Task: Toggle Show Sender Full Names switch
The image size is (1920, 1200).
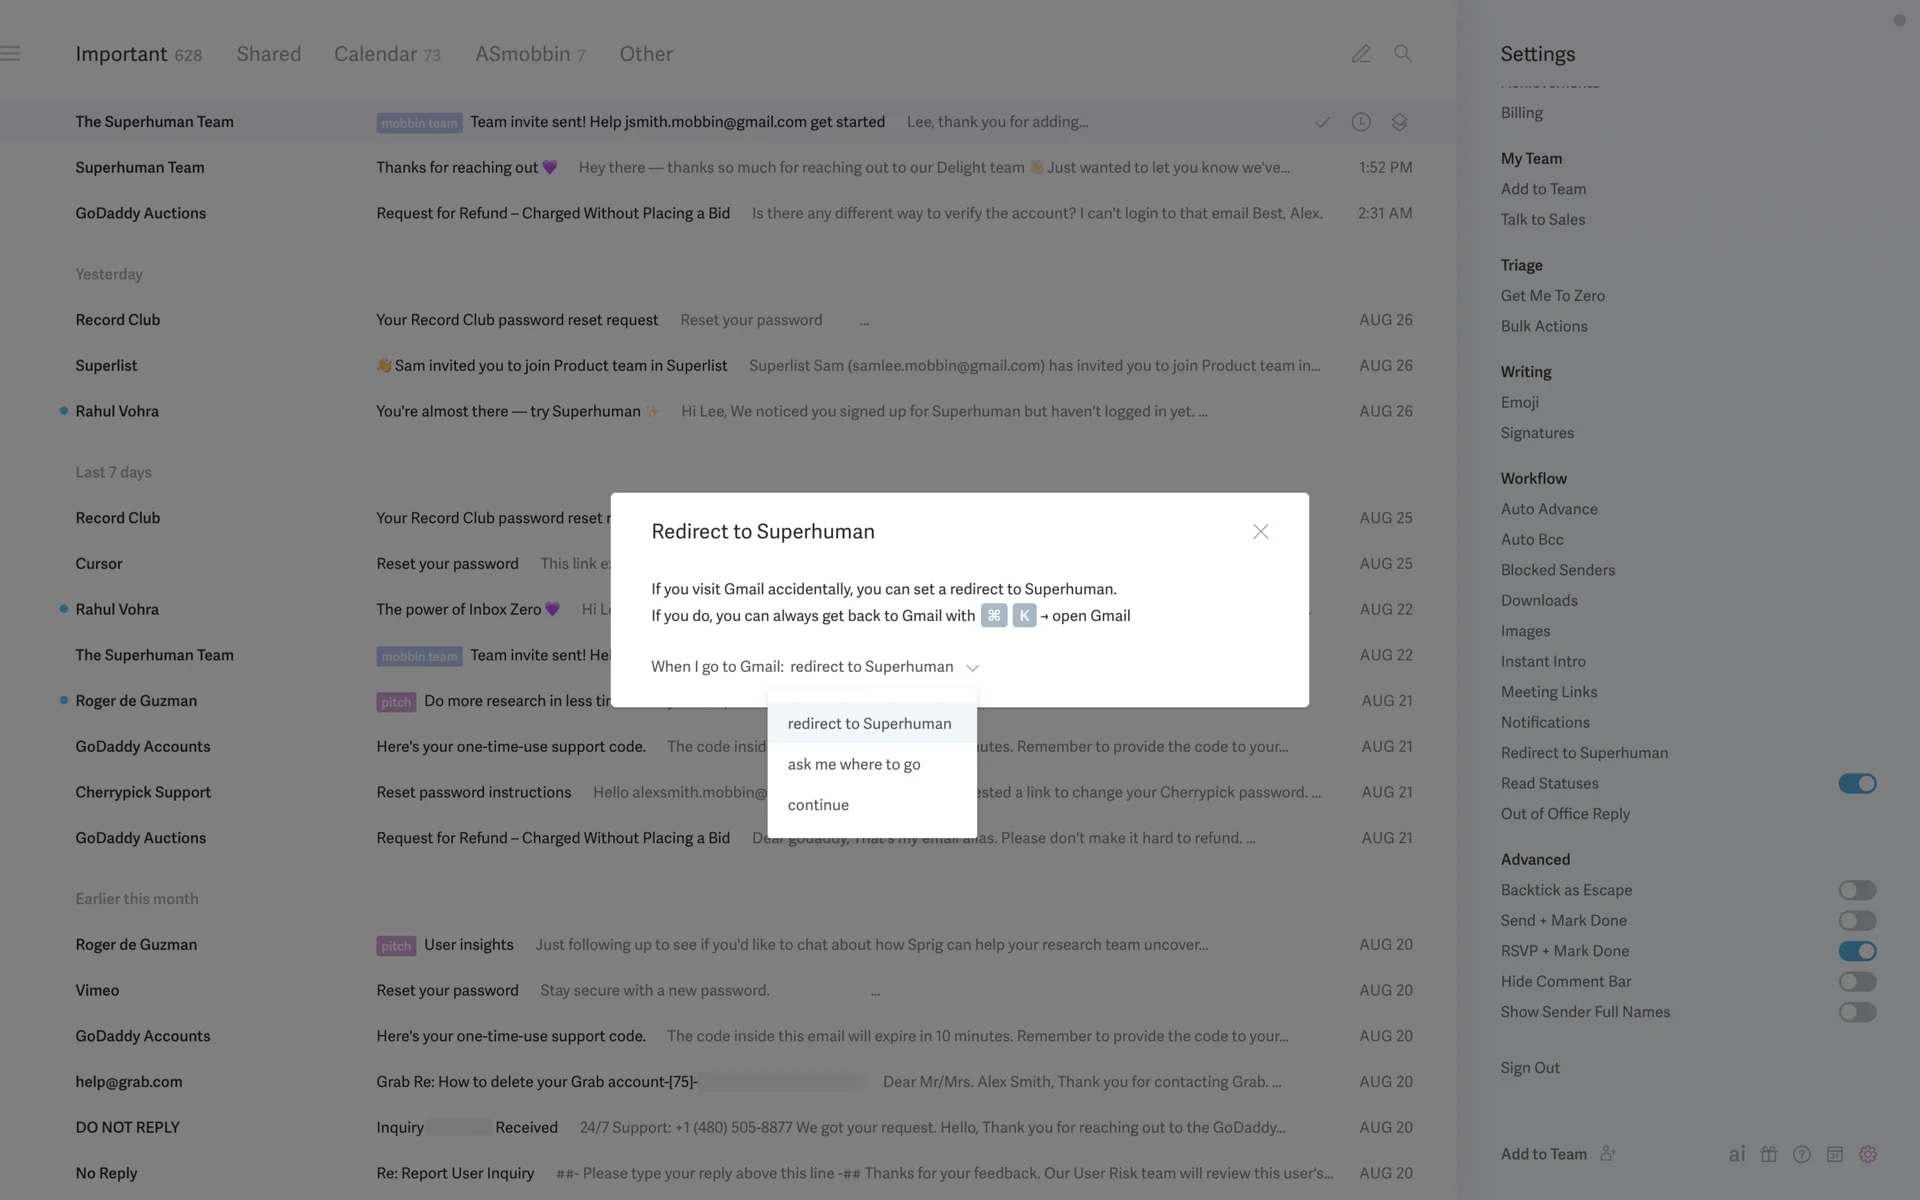Action: coord(1857,1012)
